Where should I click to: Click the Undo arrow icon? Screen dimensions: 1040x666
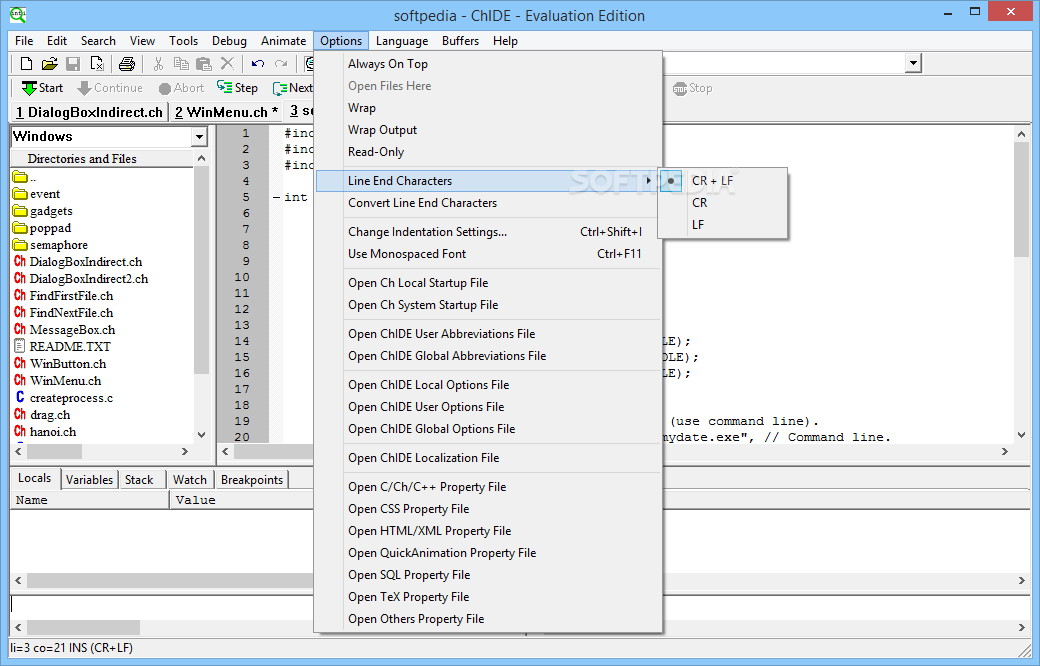coord(257,64)
